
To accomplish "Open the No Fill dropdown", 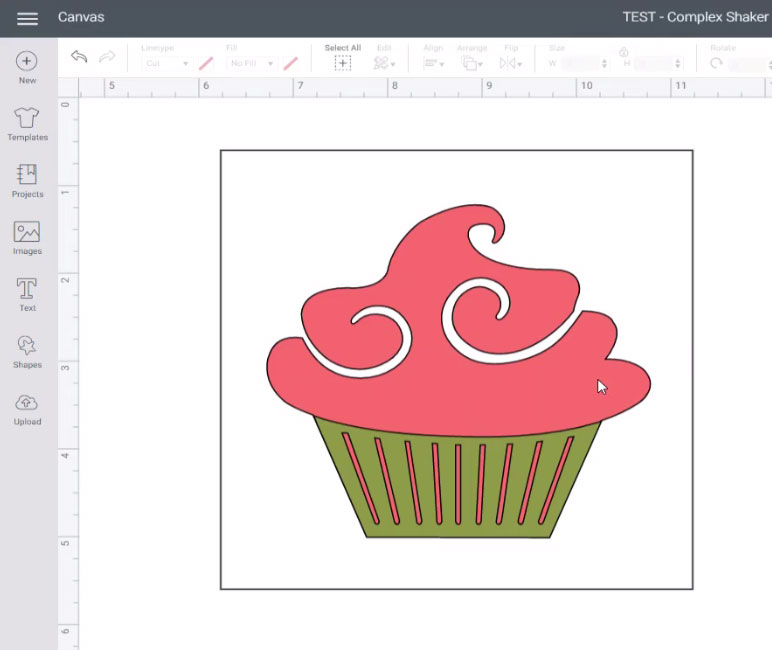I will point(252,63).
